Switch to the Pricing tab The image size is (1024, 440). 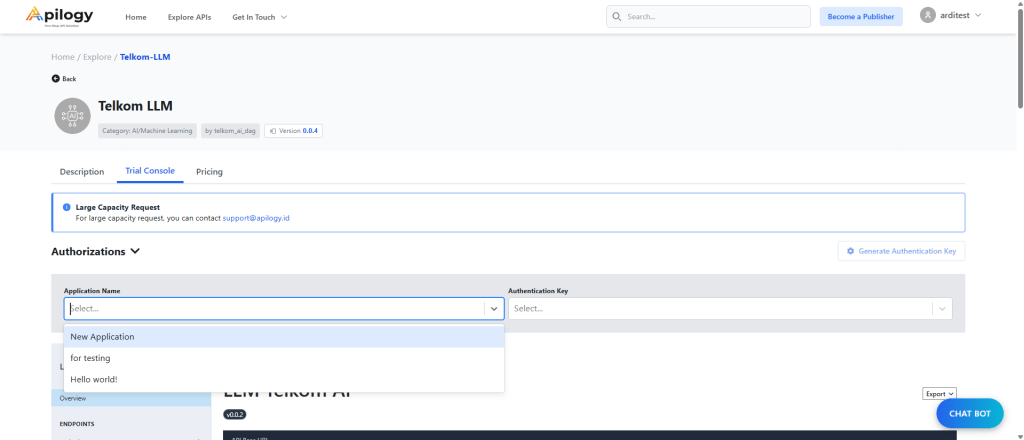pyautogui.click(x=209, y=172)
